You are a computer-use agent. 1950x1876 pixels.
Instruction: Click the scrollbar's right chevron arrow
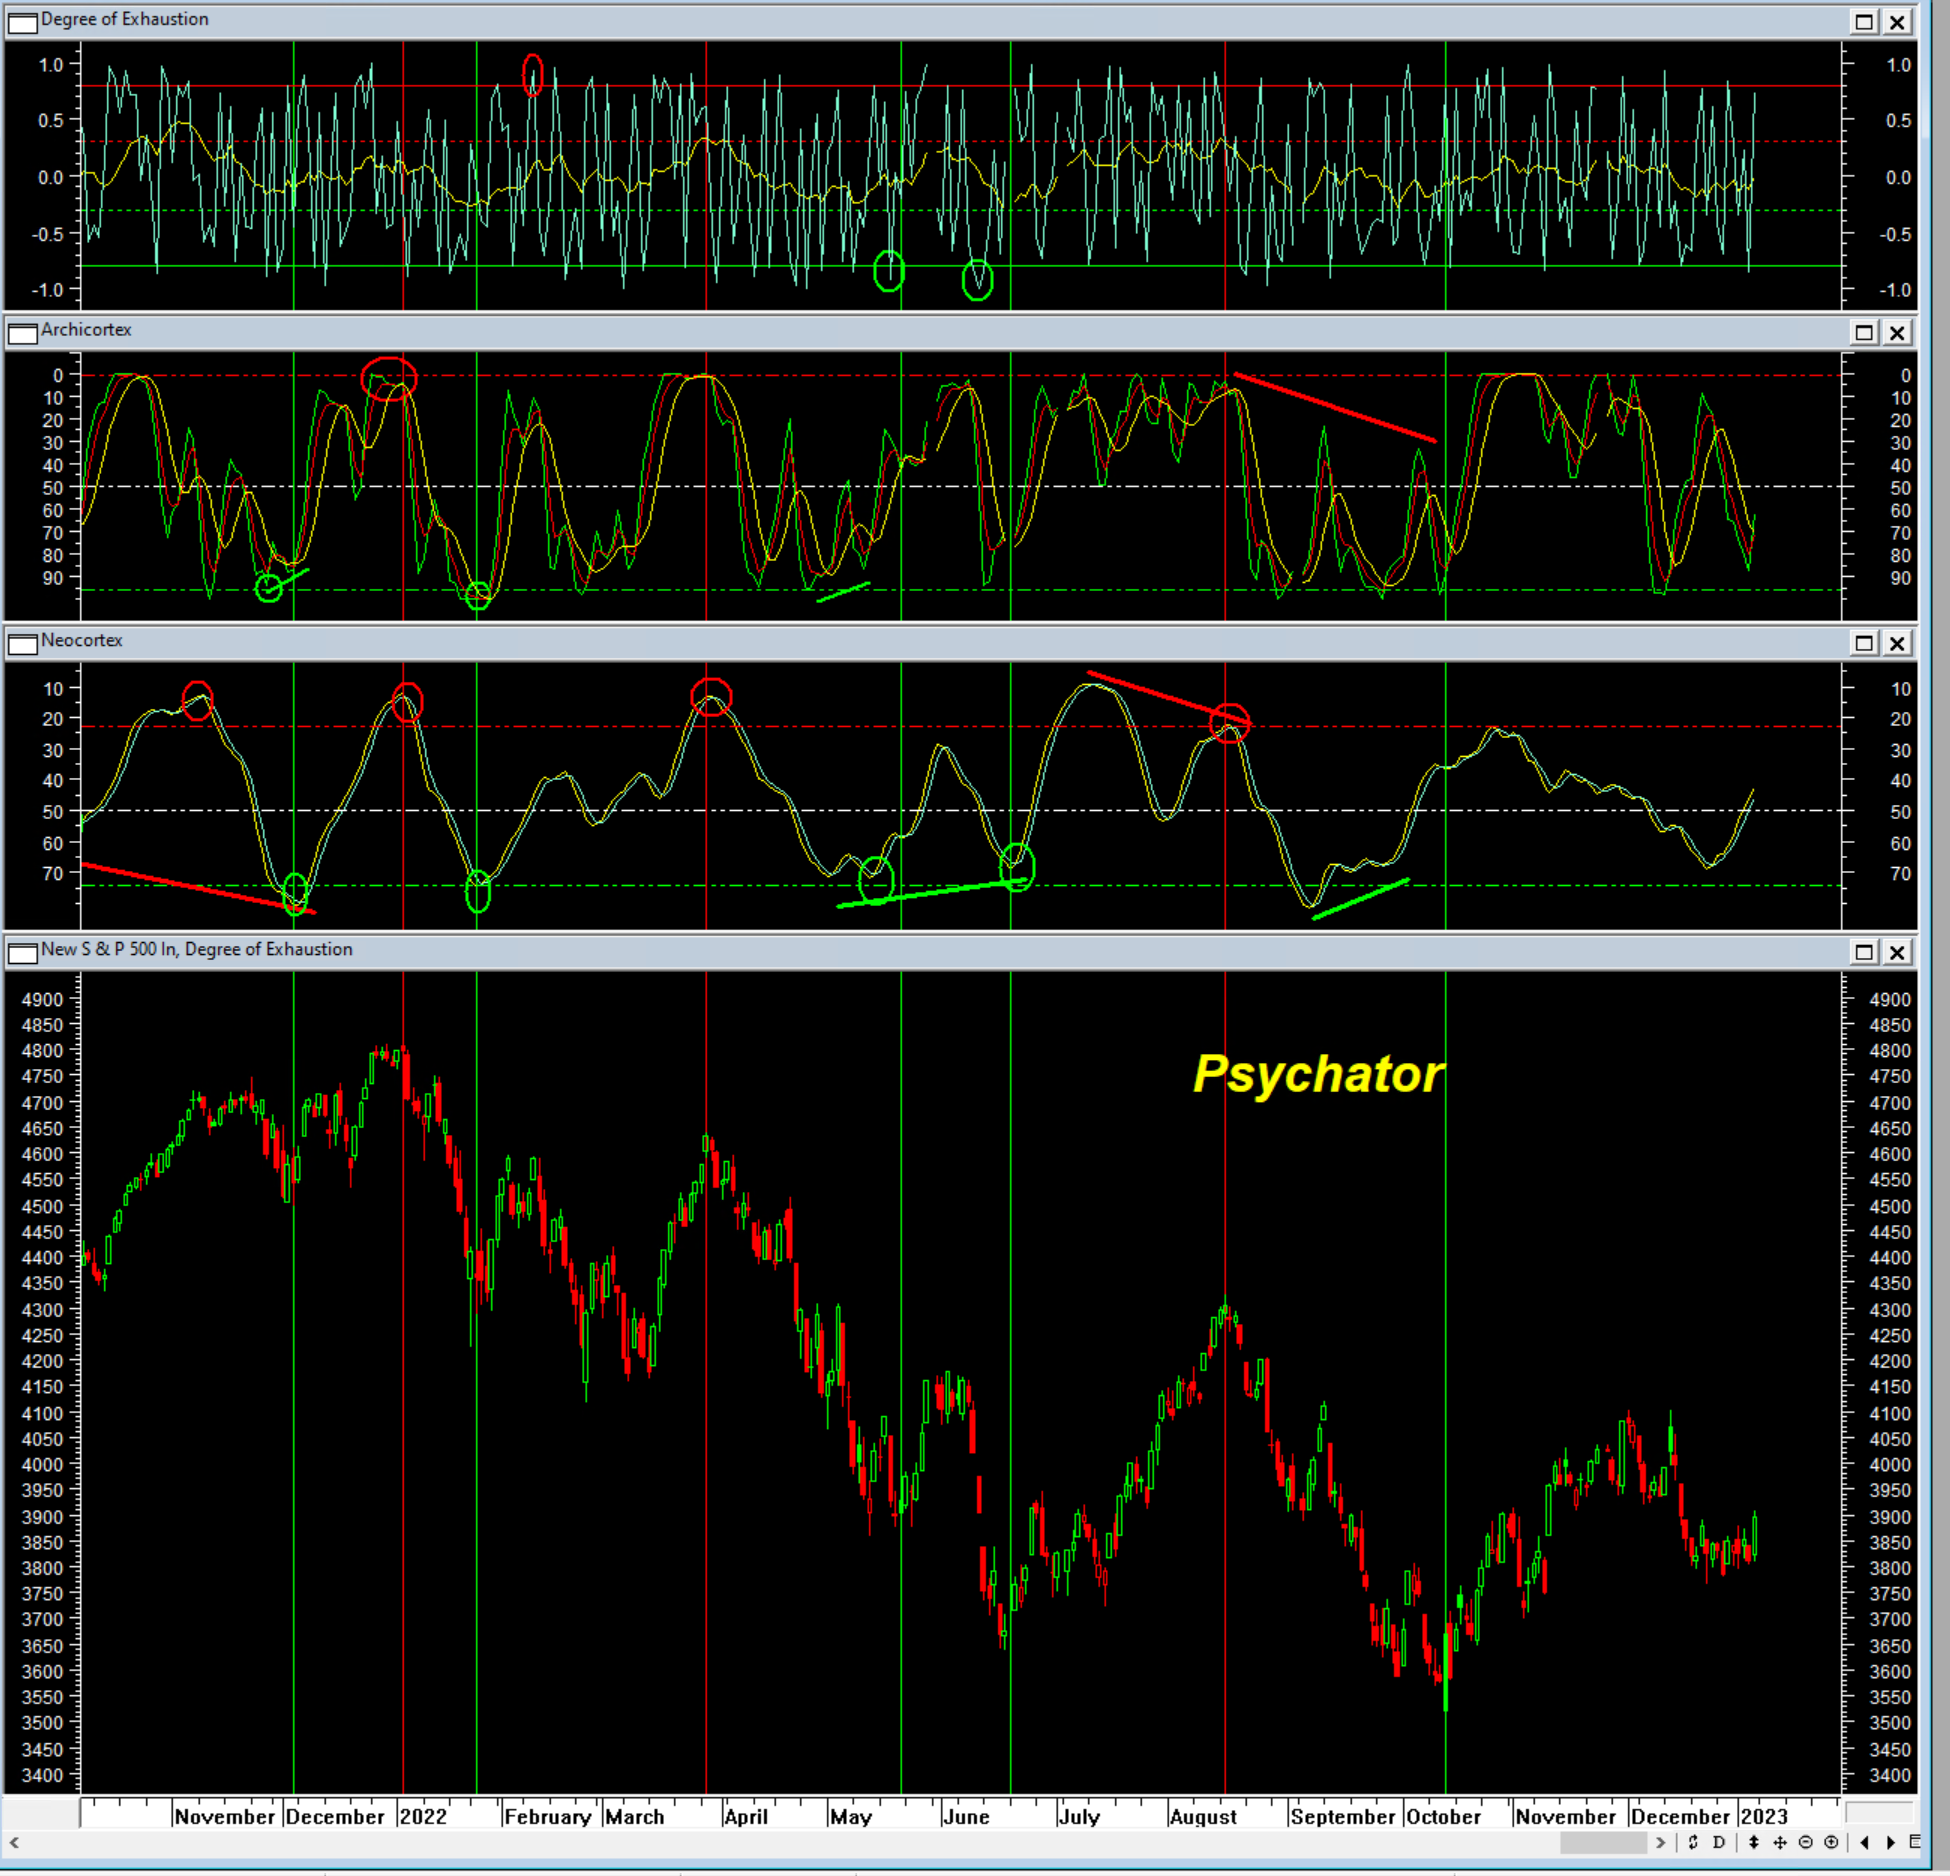tap(1660, 1842)
